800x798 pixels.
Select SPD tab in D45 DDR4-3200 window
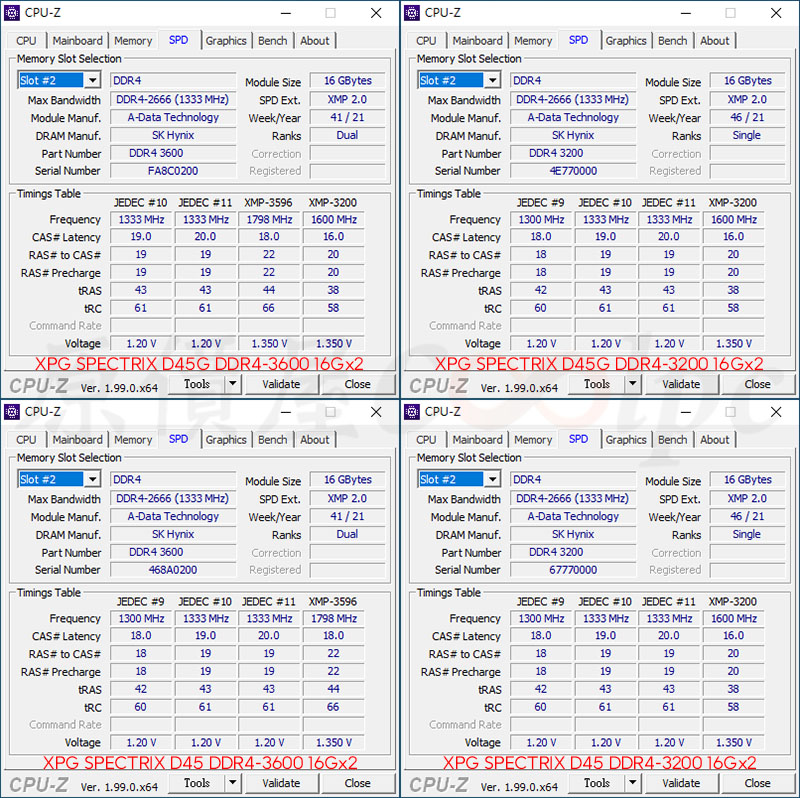(x=578, y=439)
